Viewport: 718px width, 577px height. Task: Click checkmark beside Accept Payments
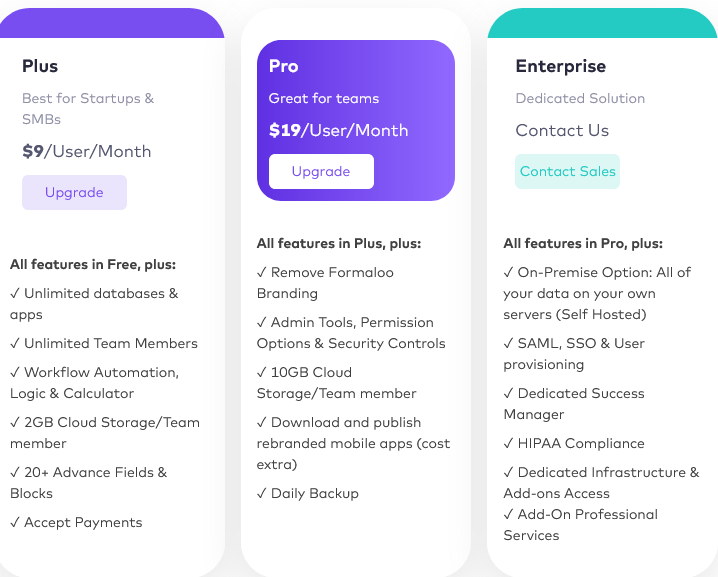point(15,522)
